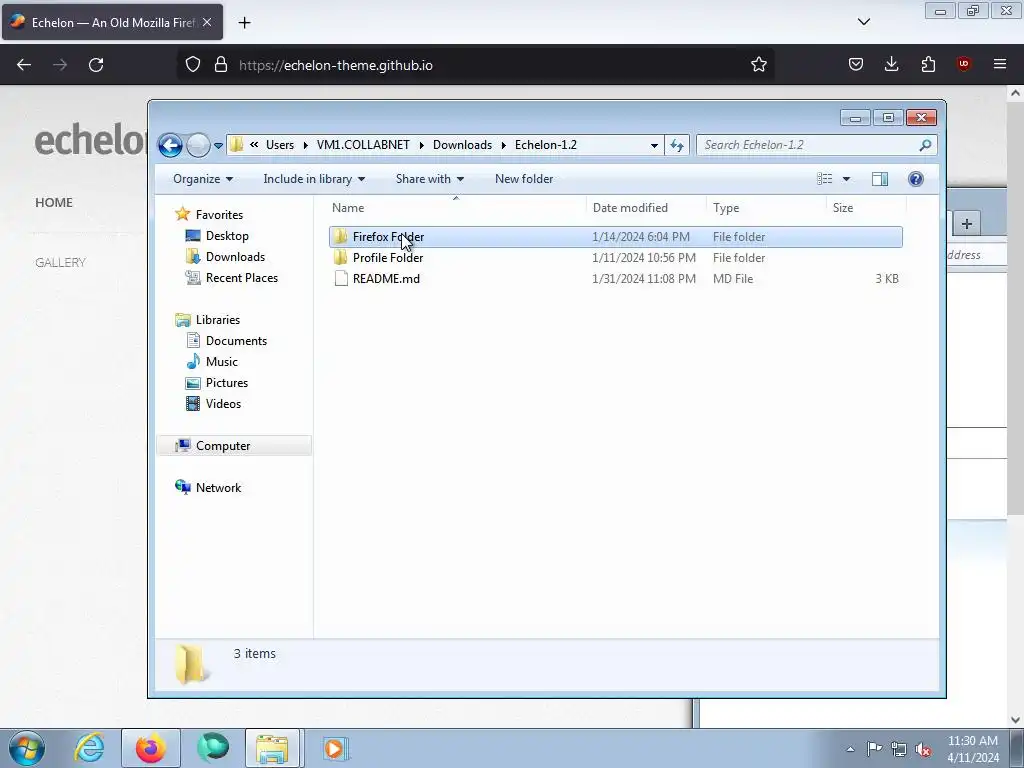Image resolution: width=1024 pixels, height=768 pixels.
Task: Open Pictures library
Action: coord(227,383)
